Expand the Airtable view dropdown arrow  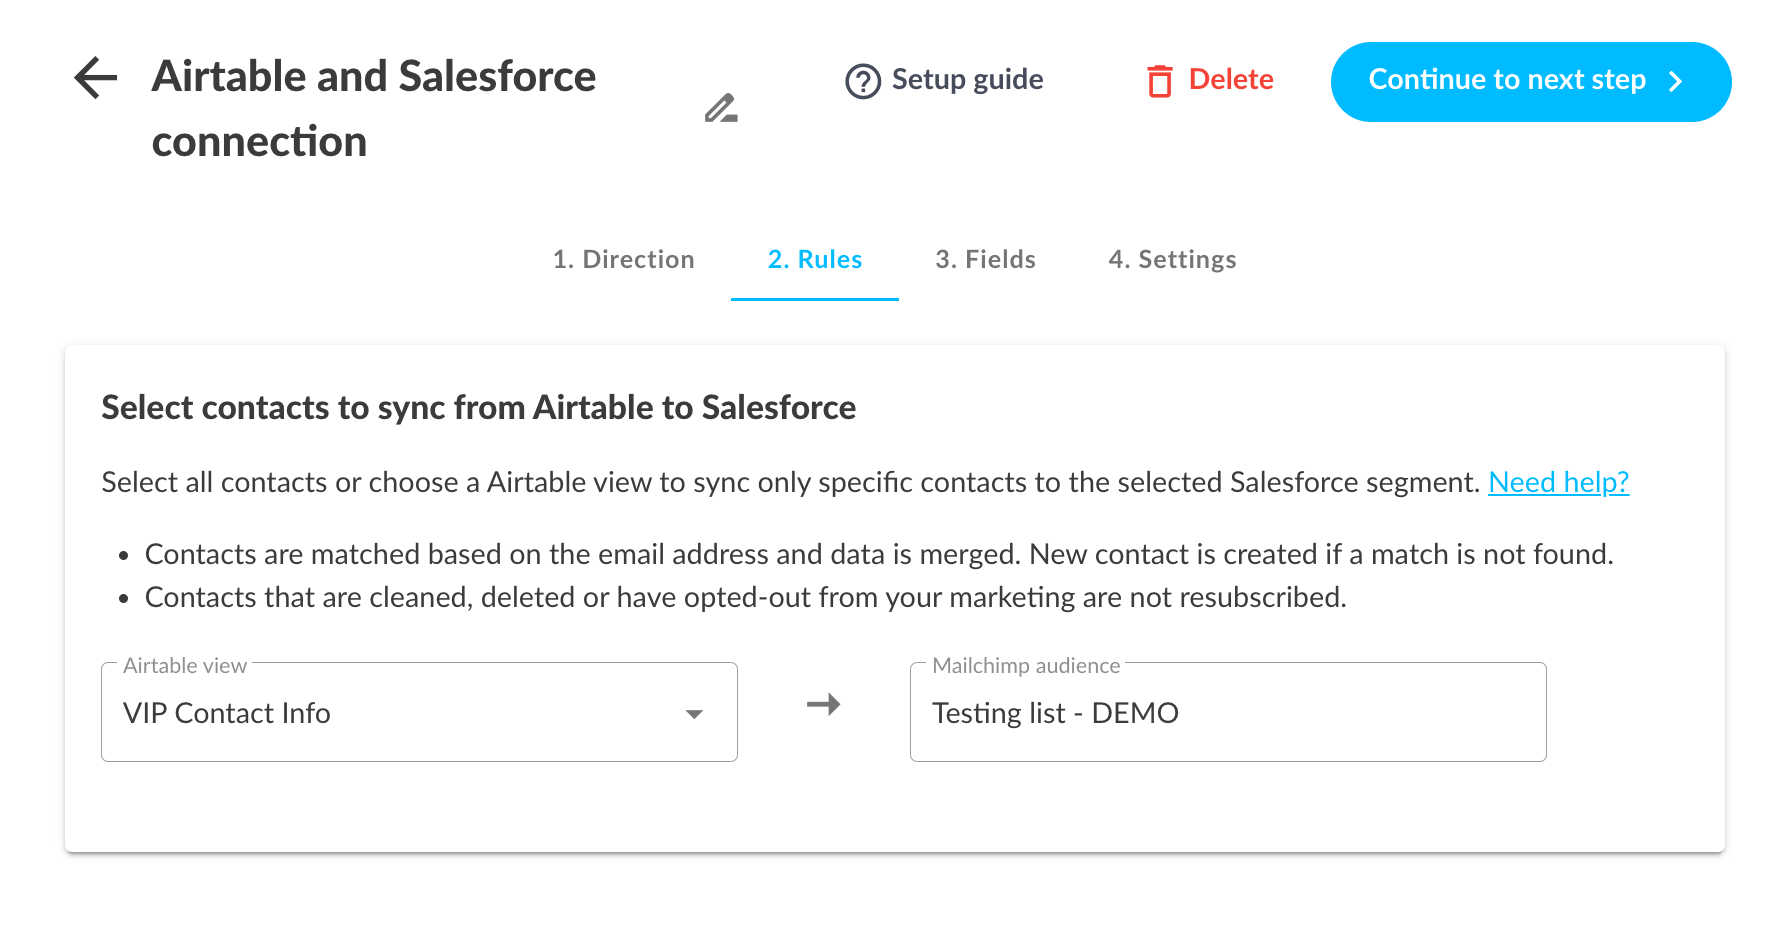click(694, 714)
